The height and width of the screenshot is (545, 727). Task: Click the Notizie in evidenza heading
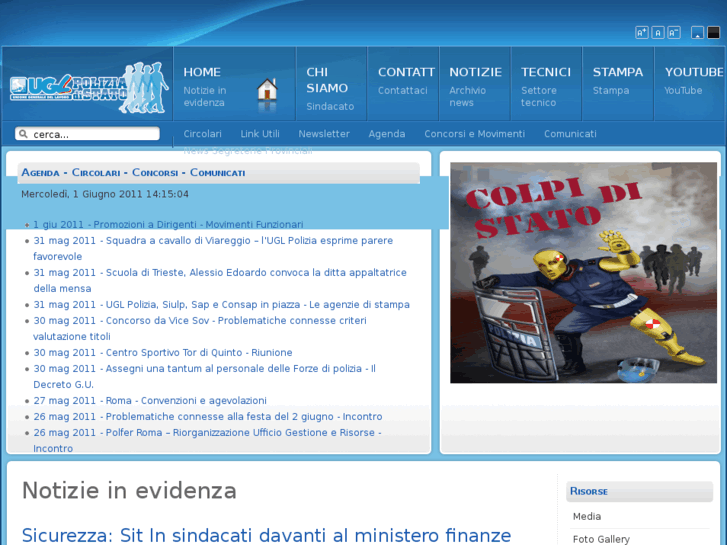click(129, 490)
